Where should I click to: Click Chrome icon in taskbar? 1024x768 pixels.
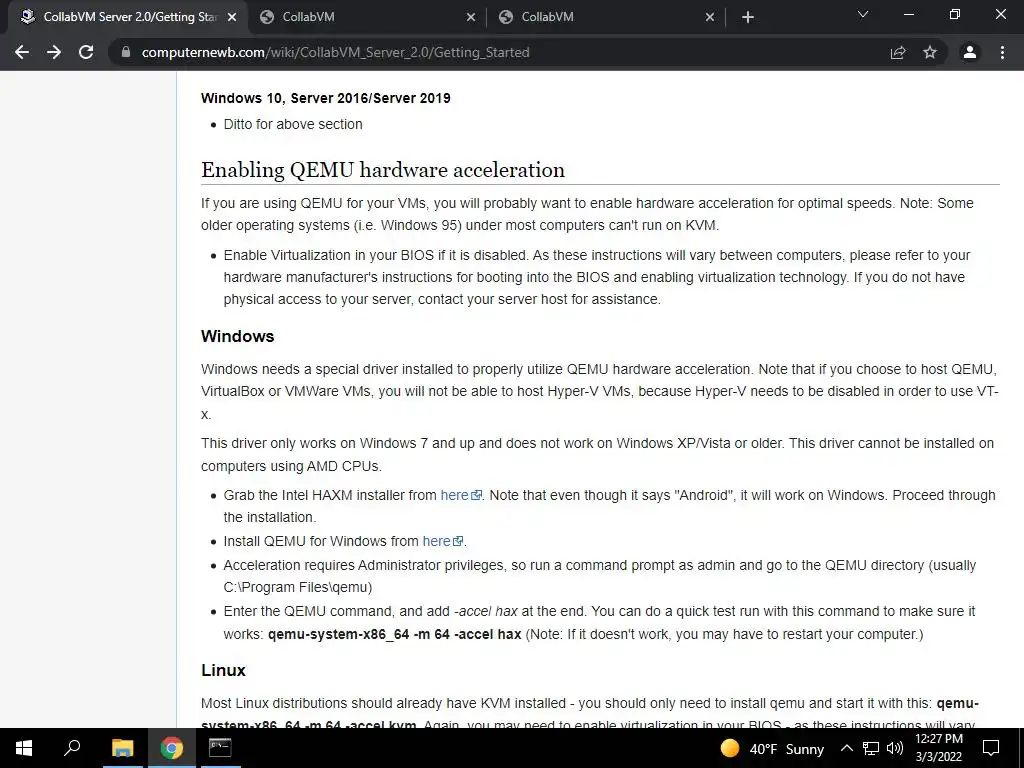171,748
